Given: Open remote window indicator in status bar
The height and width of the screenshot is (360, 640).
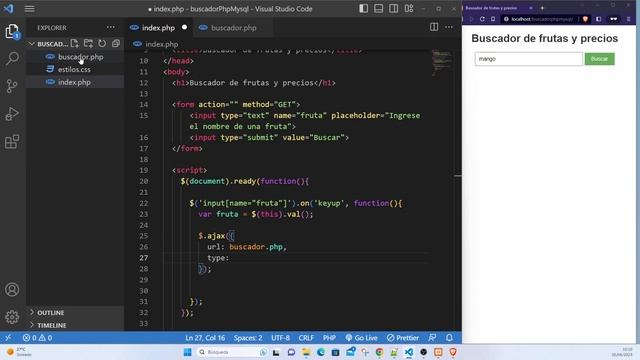Looking at the screenshot, I should (x=8, y=338).
